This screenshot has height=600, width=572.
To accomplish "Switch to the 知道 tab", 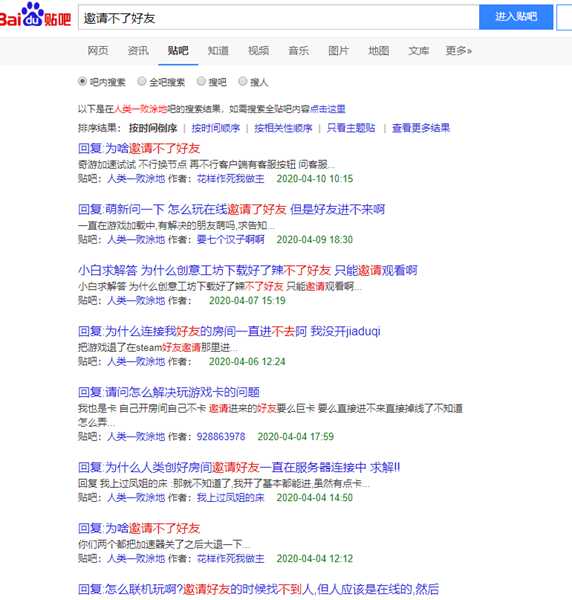I will 218,51.
